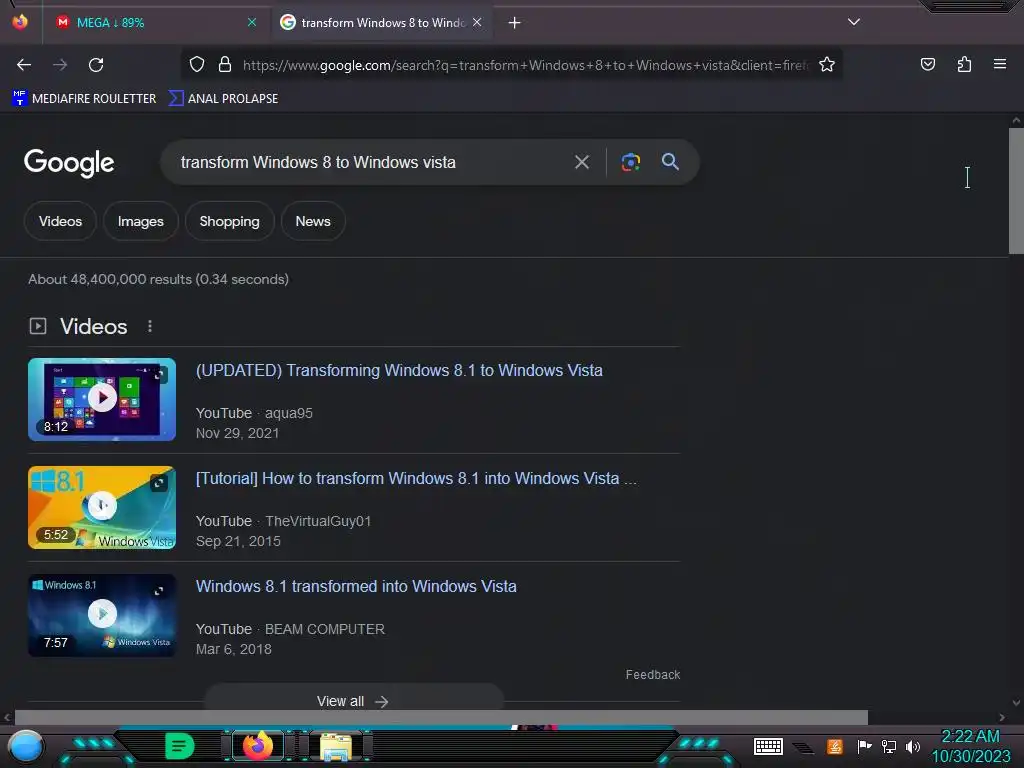The height and width of the screenshot is (768, 1024).
Task: Submit search with the magnifier icon
Action: (670, 161)
